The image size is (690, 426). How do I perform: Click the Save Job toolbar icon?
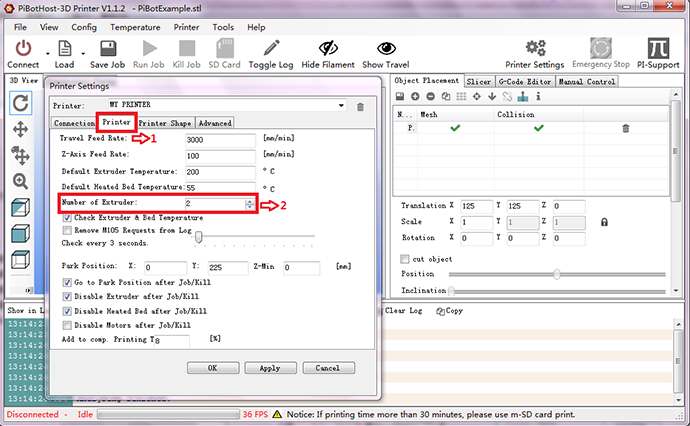(x=108, y=48)
